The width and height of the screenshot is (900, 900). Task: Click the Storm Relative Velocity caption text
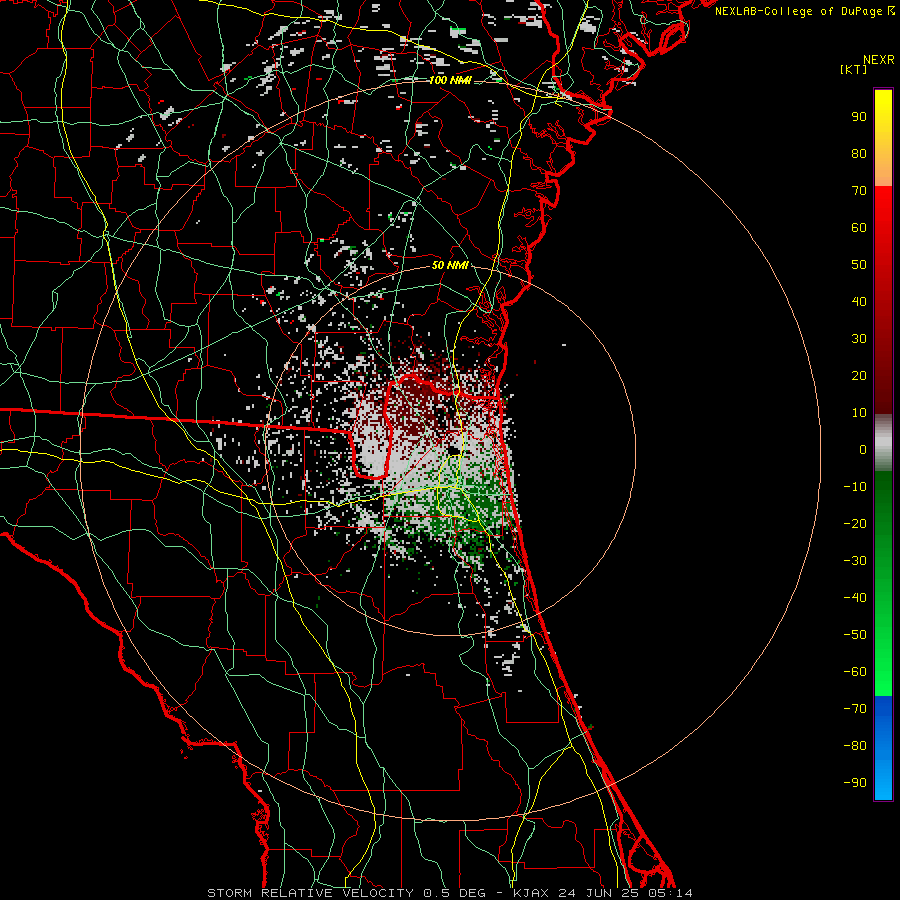pyautogui.click(x=450, y=893)
